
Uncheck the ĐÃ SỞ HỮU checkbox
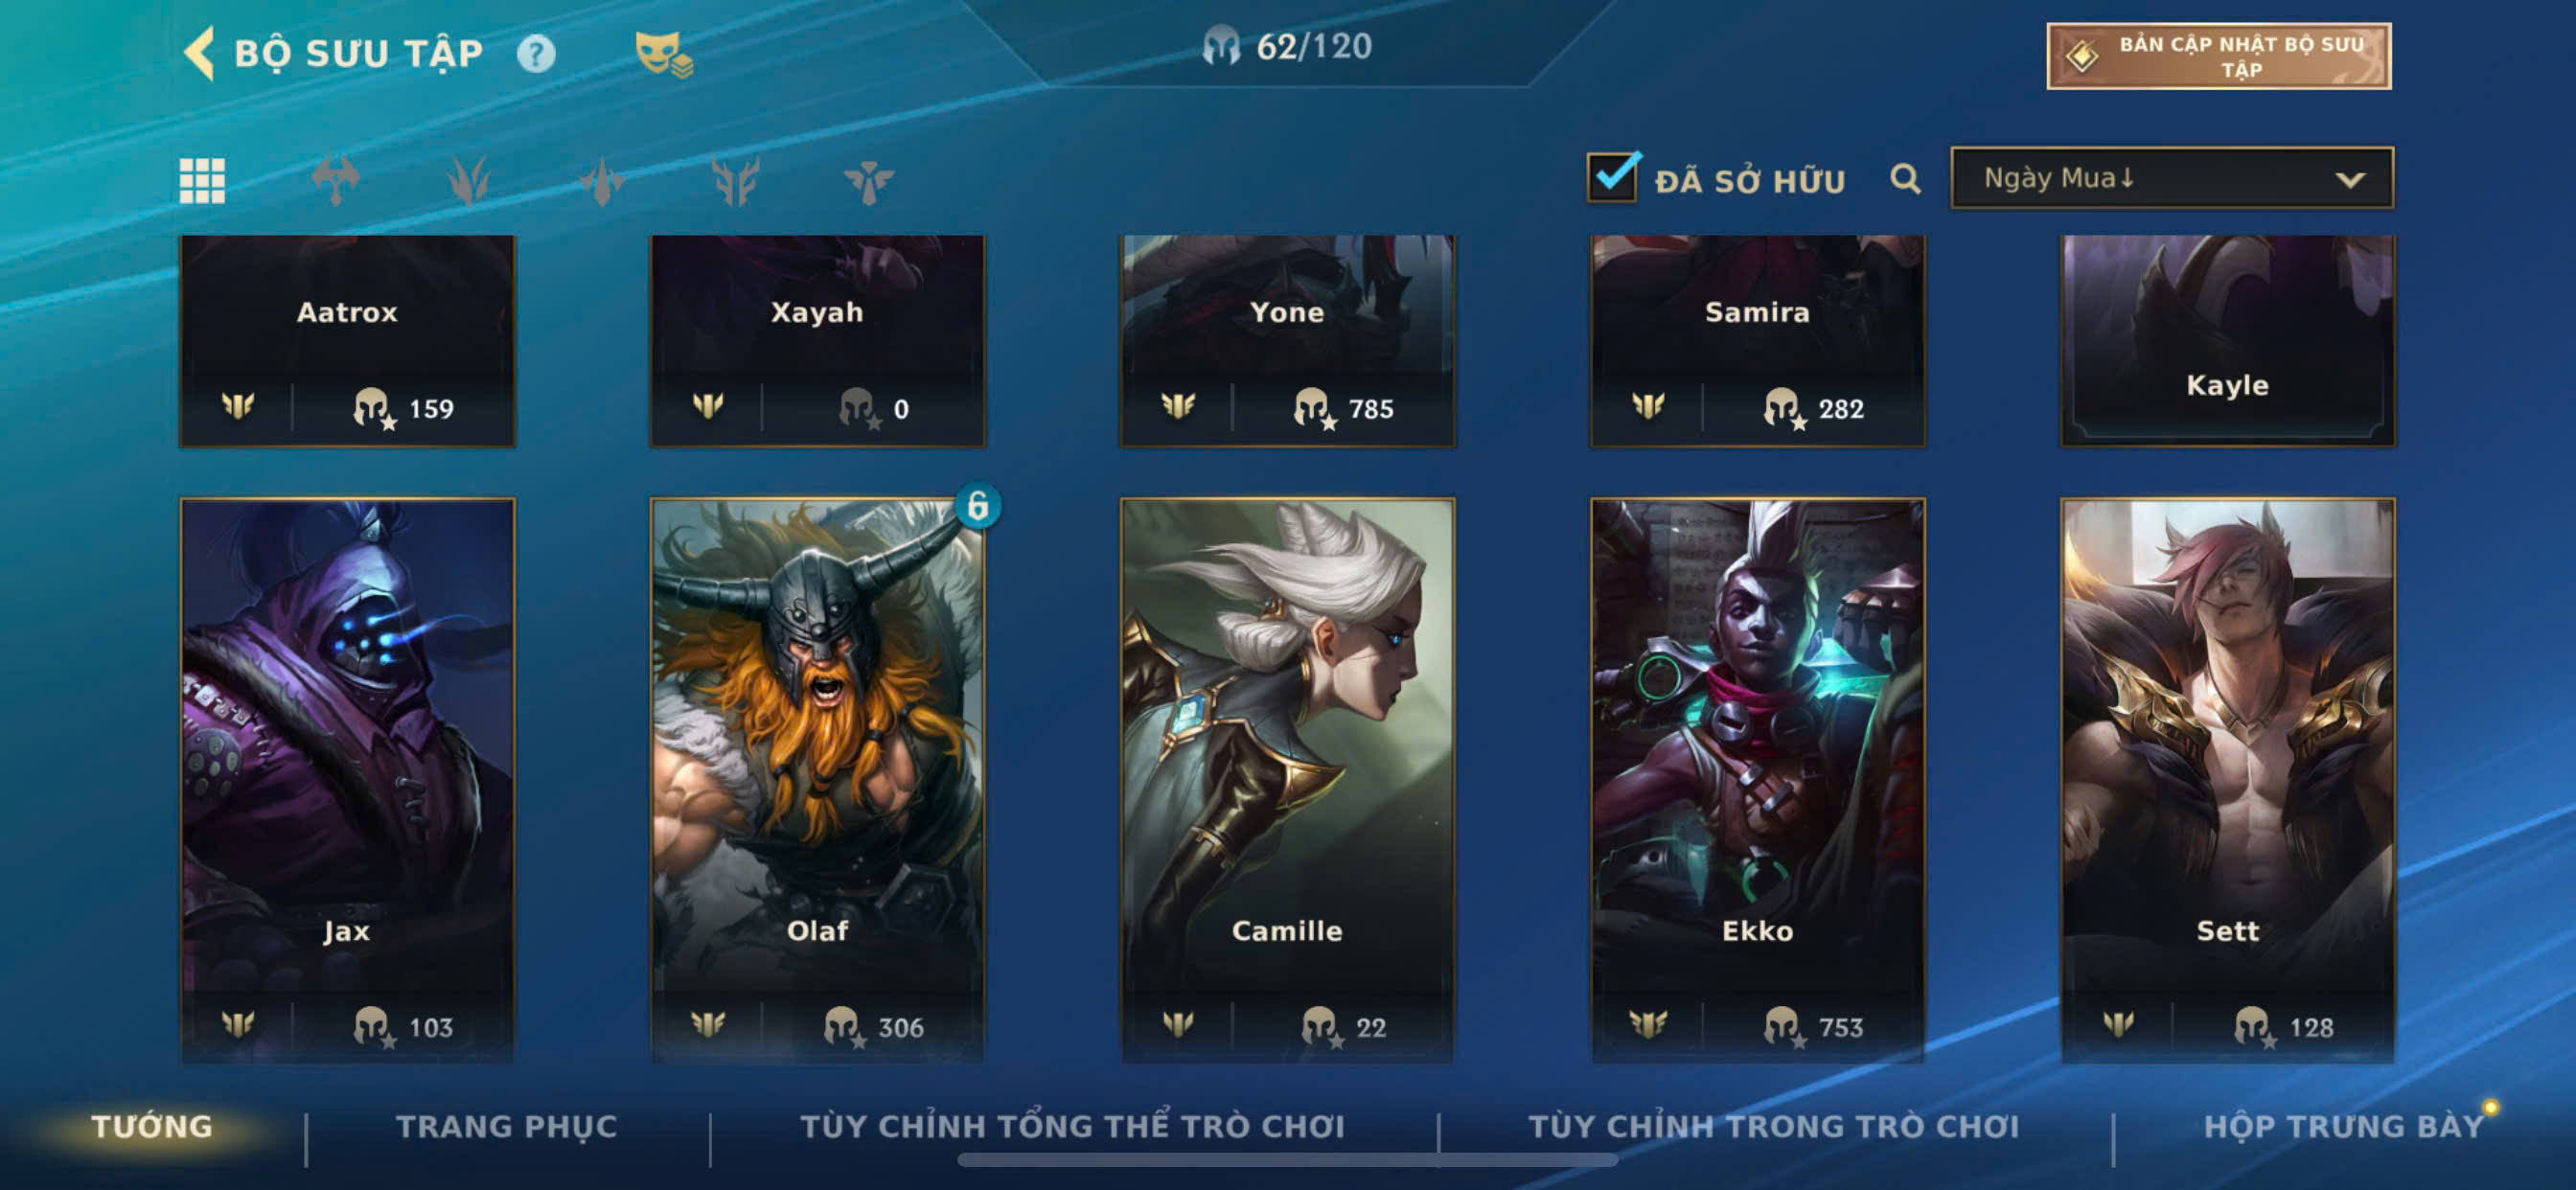(1613, 177)
